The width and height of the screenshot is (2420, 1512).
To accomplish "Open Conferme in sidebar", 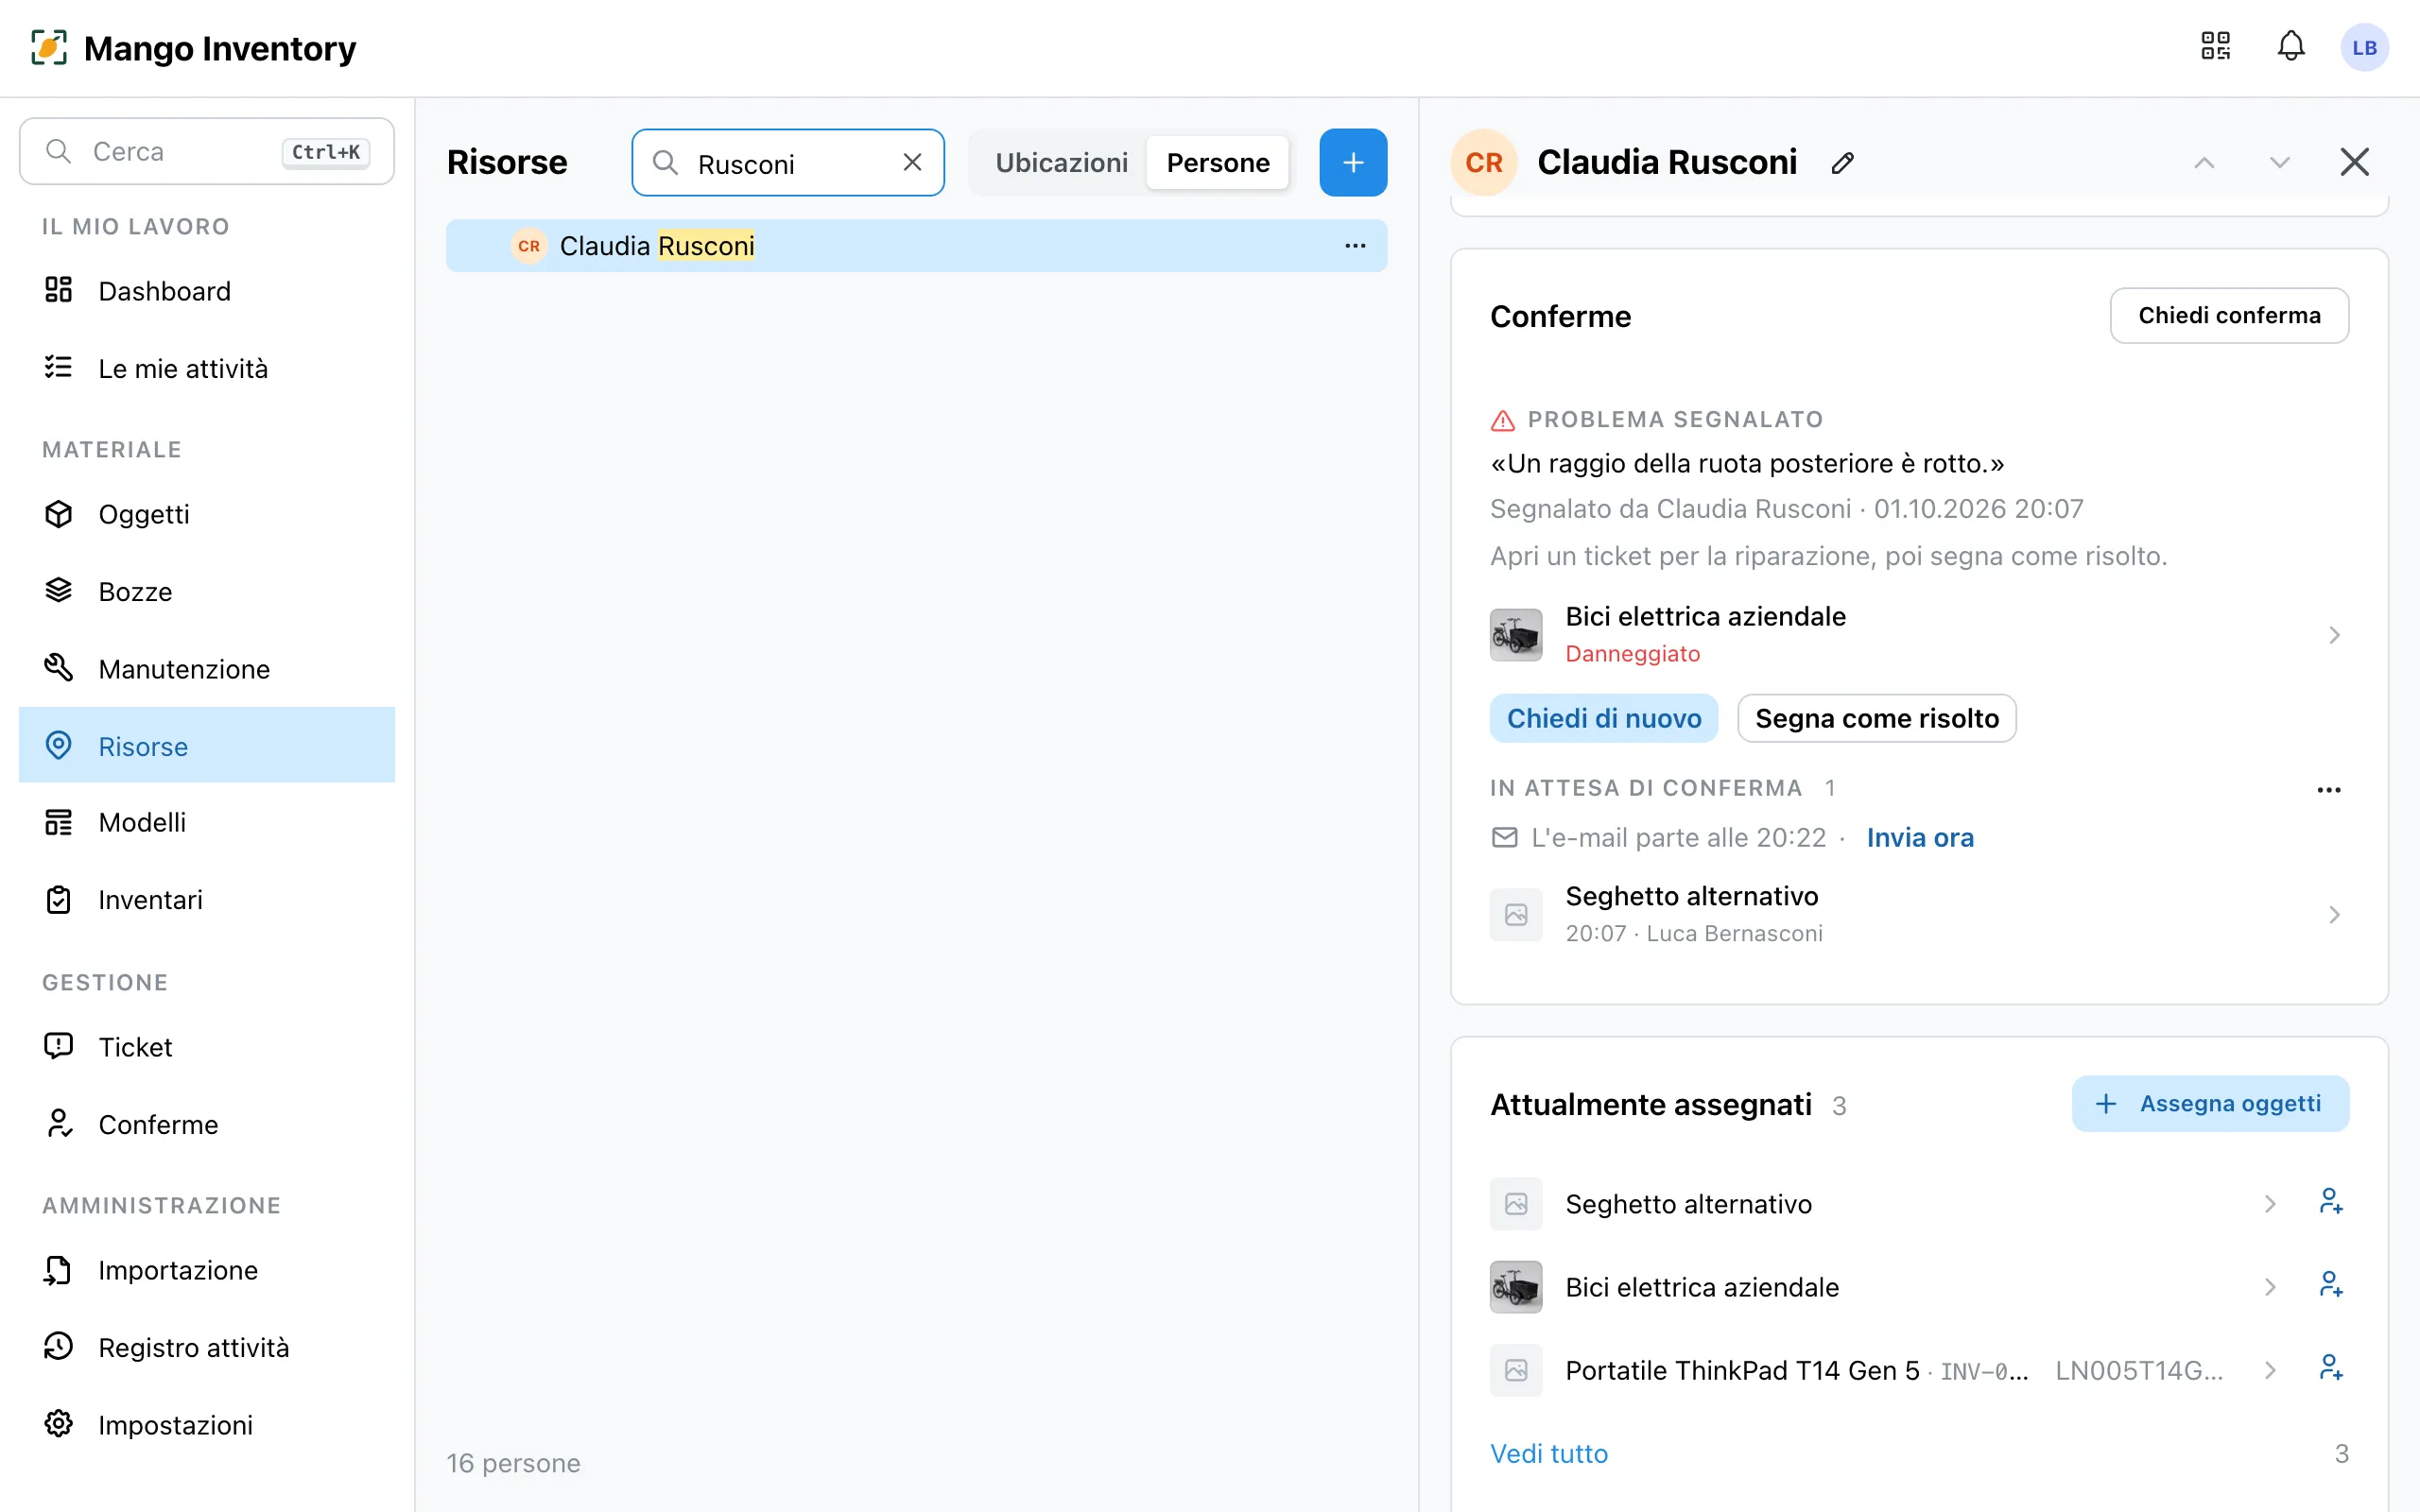I will pos(207,1124).
